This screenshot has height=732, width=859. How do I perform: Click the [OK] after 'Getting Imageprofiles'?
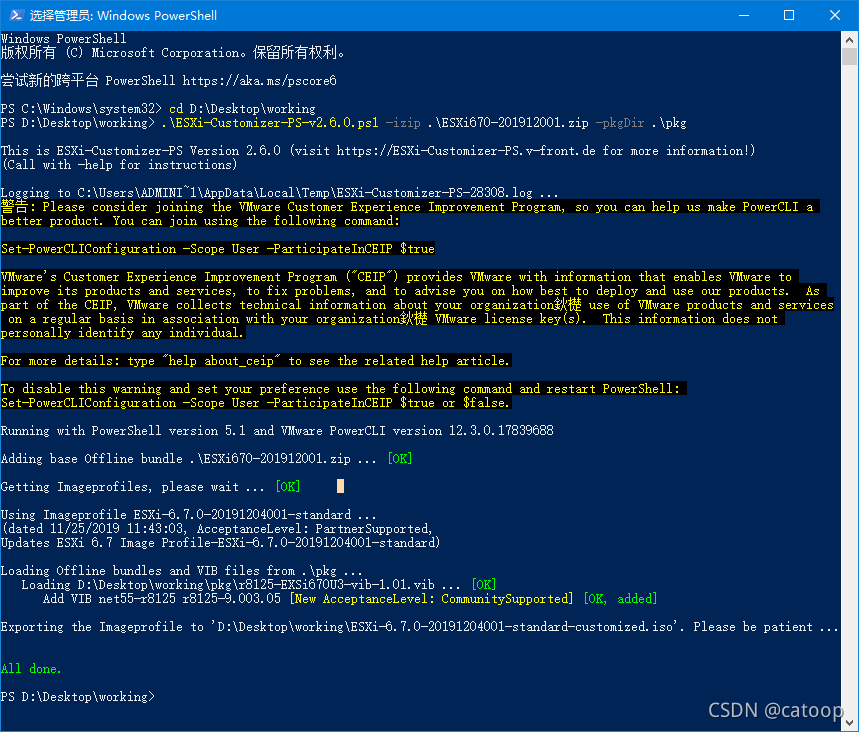click(x=288, y=487)
